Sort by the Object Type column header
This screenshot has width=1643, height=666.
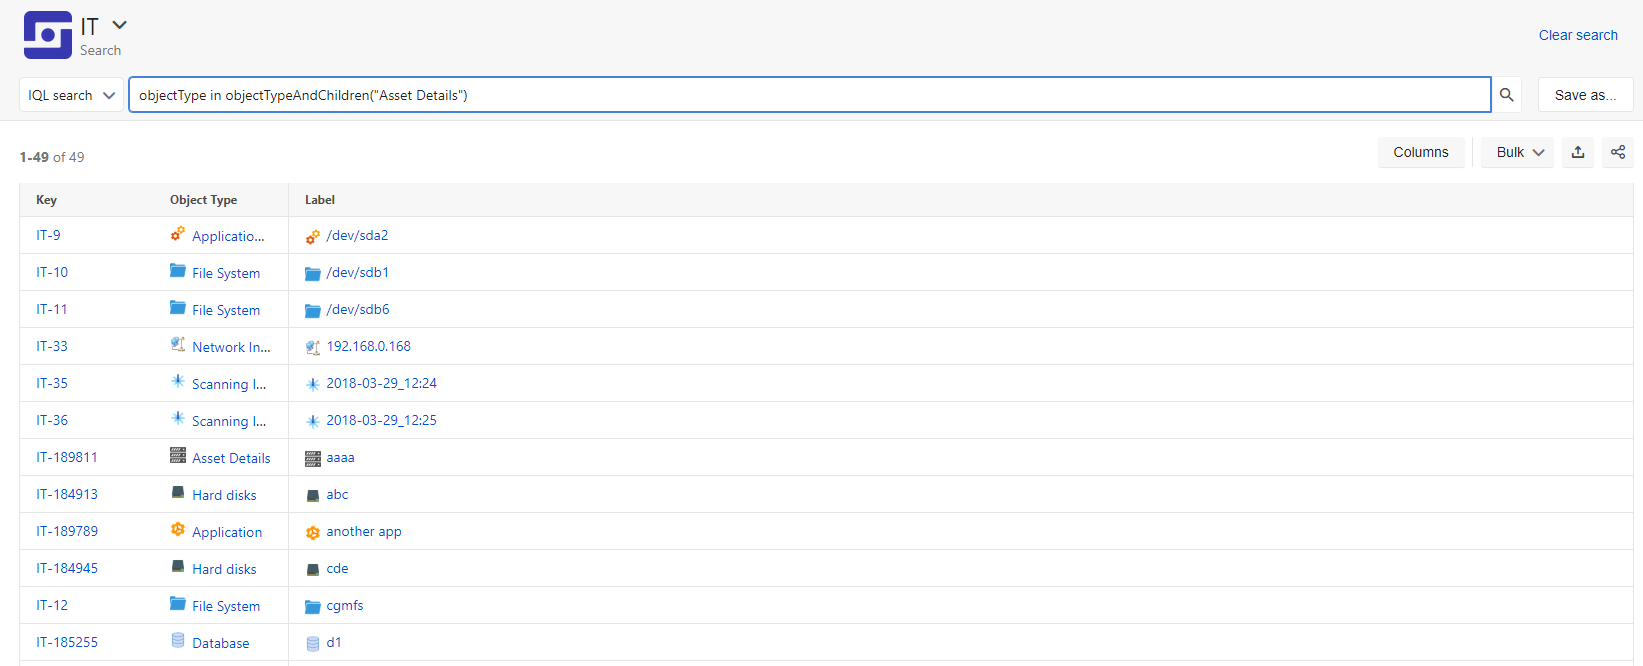click(203, 200)
